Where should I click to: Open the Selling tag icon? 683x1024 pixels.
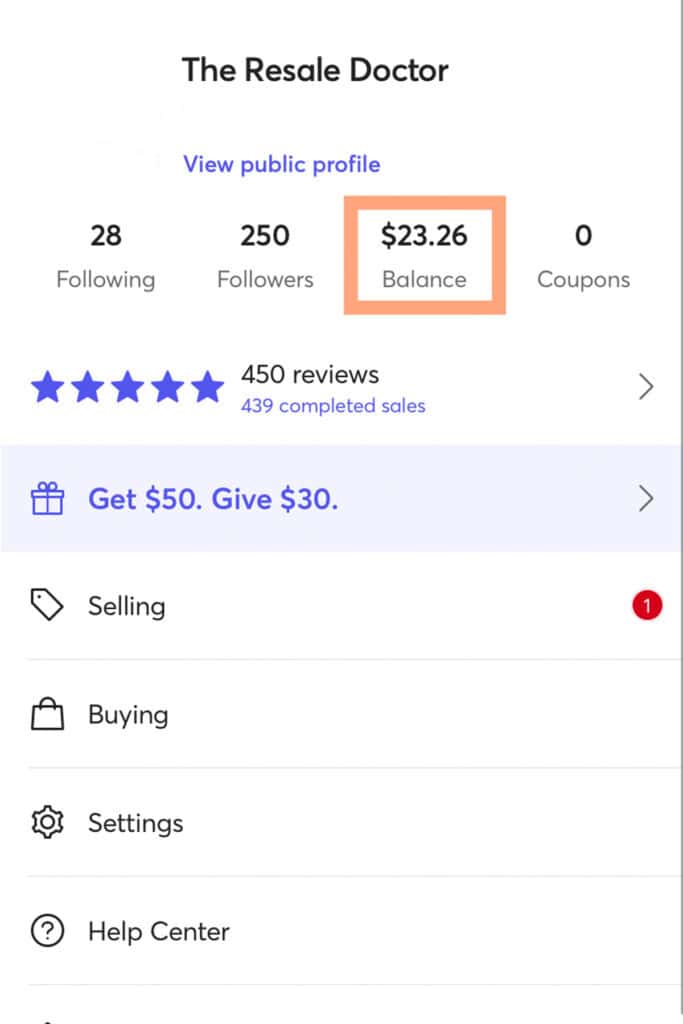(x=47, y=605)
